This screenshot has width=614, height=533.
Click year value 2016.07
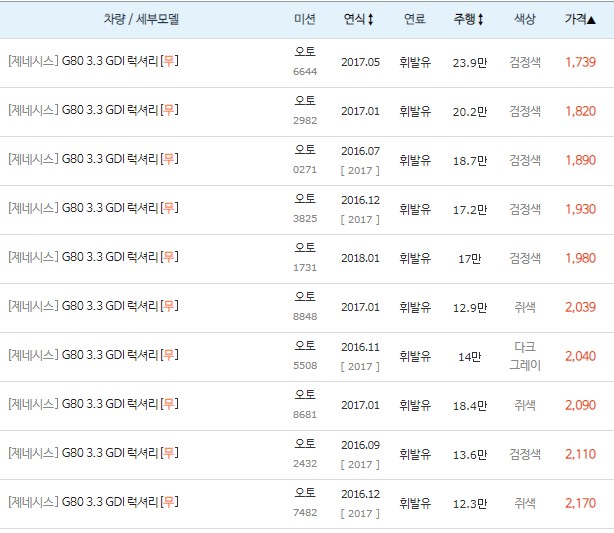point(360,151)
